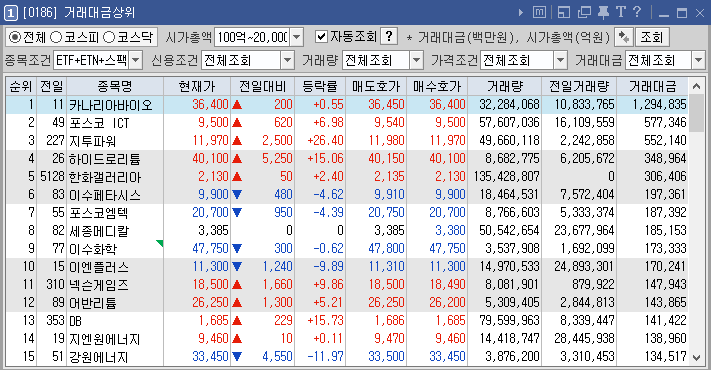Click the 18,490 bid price cell
Image resolution: width=711 pixels, height=370 pixels.
click(x=447, y=284)
